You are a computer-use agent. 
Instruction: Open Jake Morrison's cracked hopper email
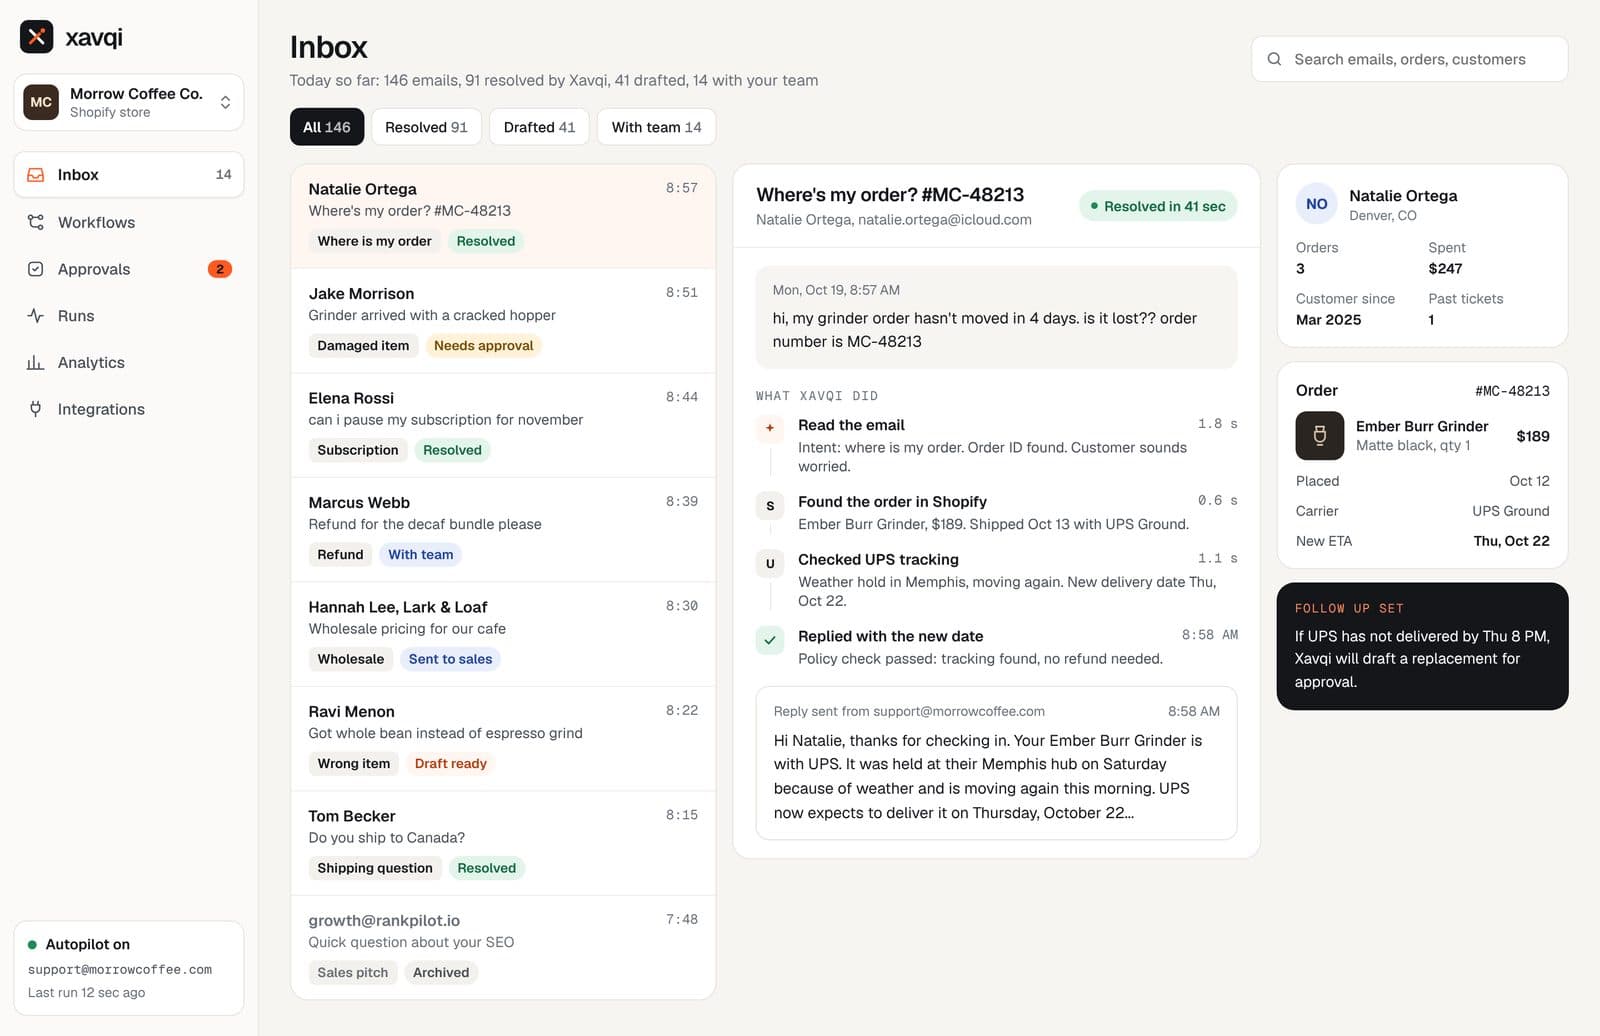[x=503, y=321]
